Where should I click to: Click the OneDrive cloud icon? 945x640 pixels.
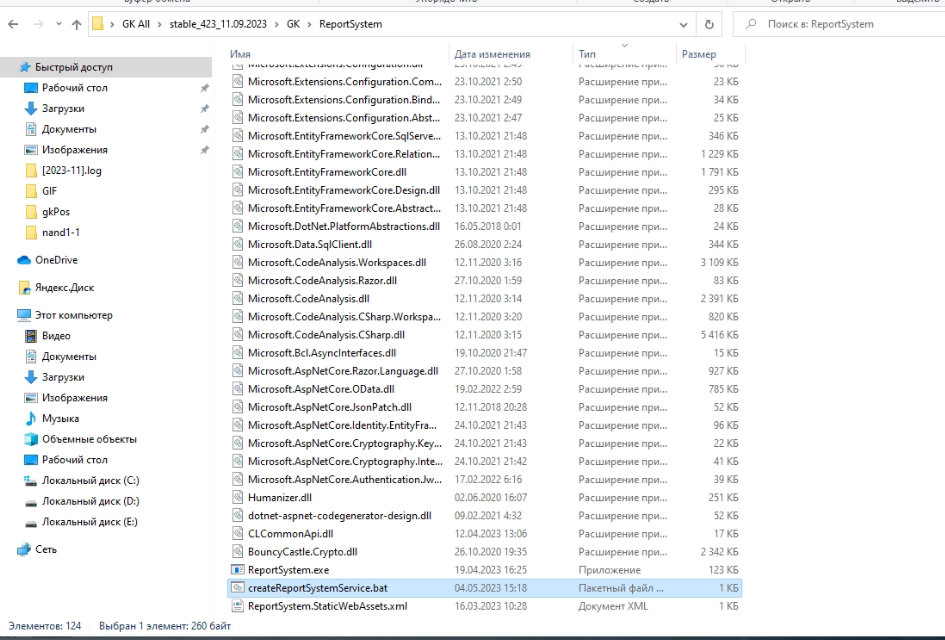pyautogui.click(x=24, y=260)
